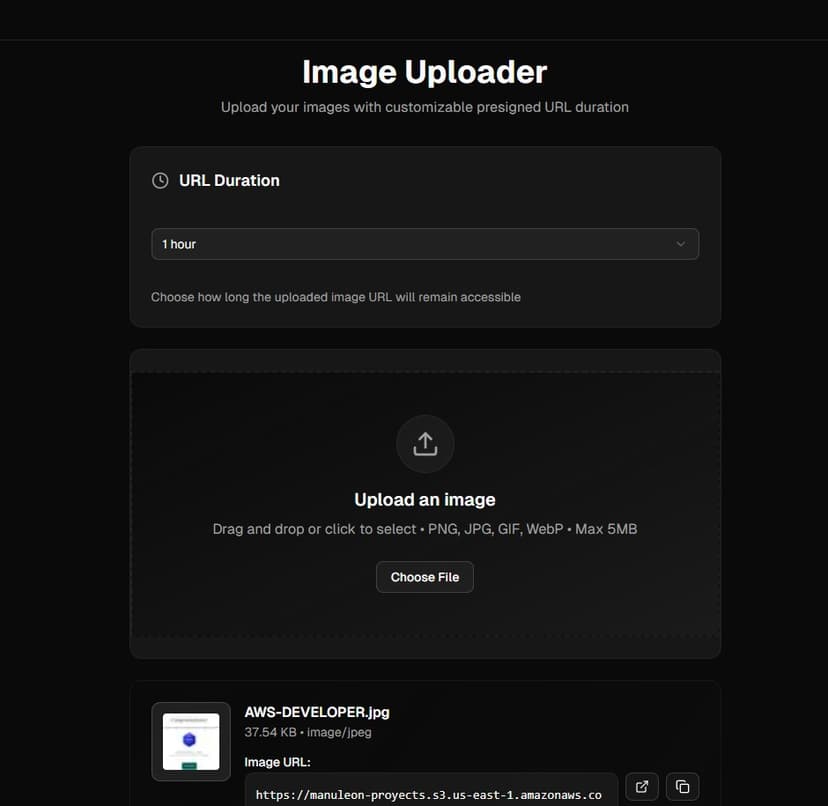Click the clock icon beside URL Duration
This screenshot has height=806, width=828.
[160, 180]
